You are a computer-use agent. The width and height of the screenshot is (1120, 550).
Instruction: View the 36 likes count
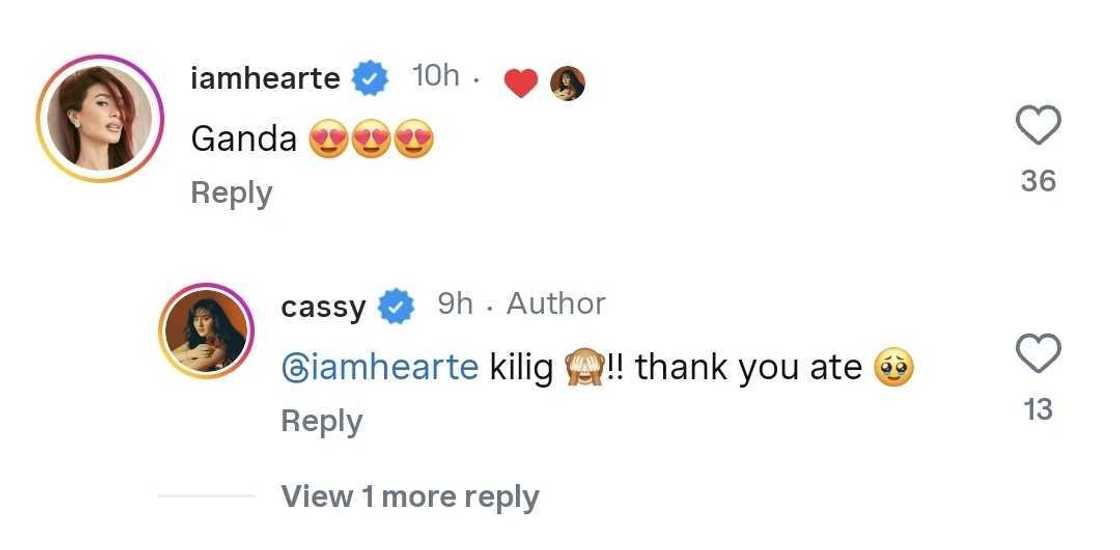[1038, 181]
